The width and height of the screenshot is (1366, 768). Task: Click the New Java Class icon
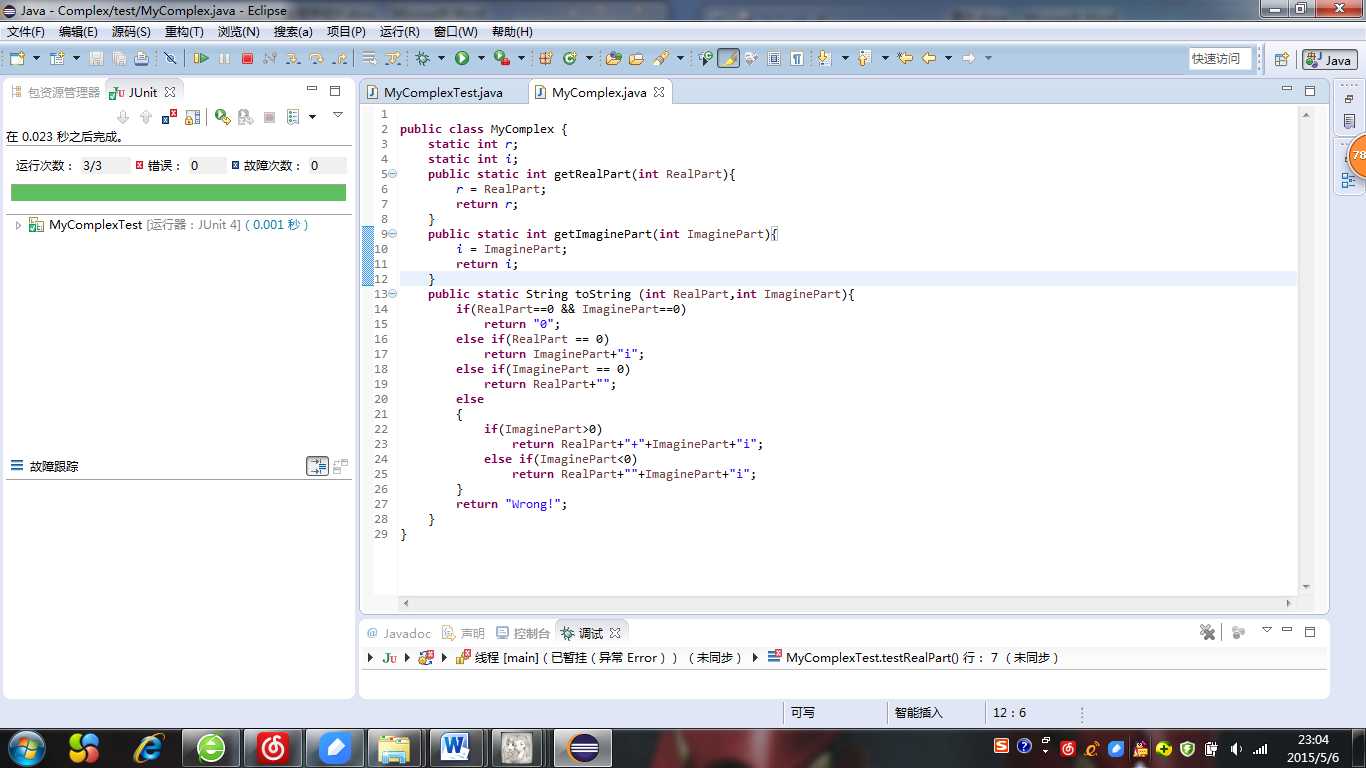click(x=570, y=59)
